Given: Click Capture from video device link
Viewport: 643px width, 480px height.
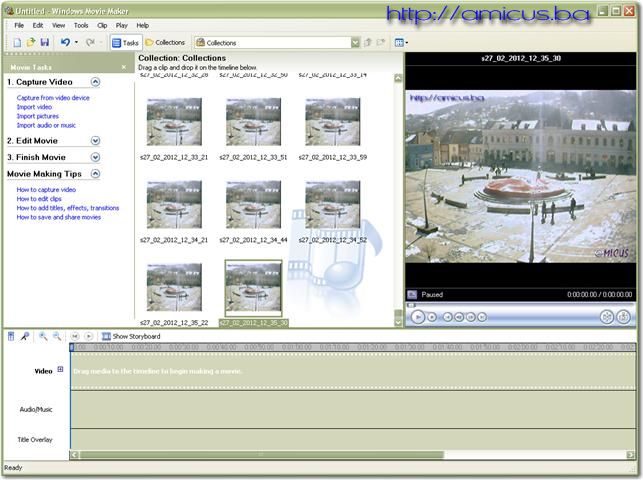Looking at the screenshot, I should coord(53,98).
